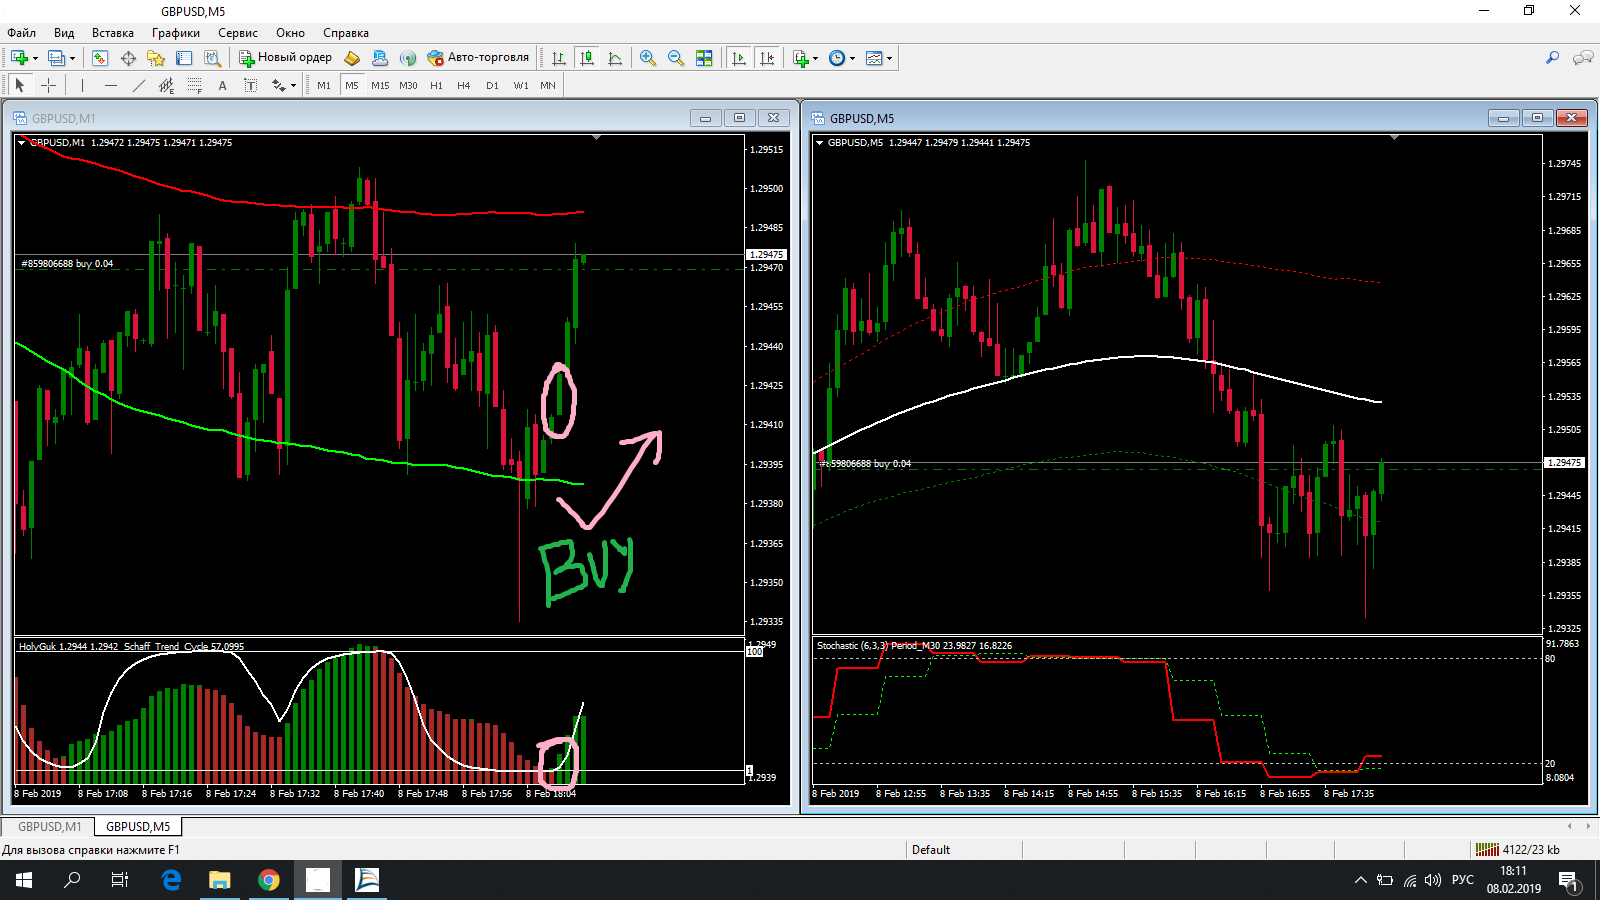Show the Market Watch panel

coord(100,58)
